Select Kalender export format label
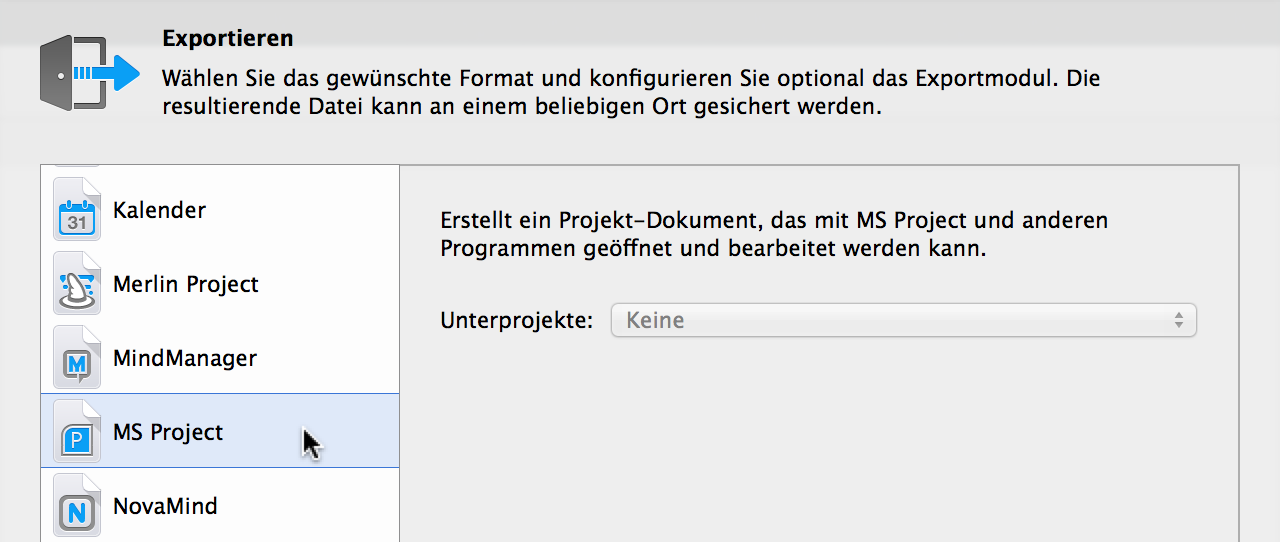 click(159, 210)
